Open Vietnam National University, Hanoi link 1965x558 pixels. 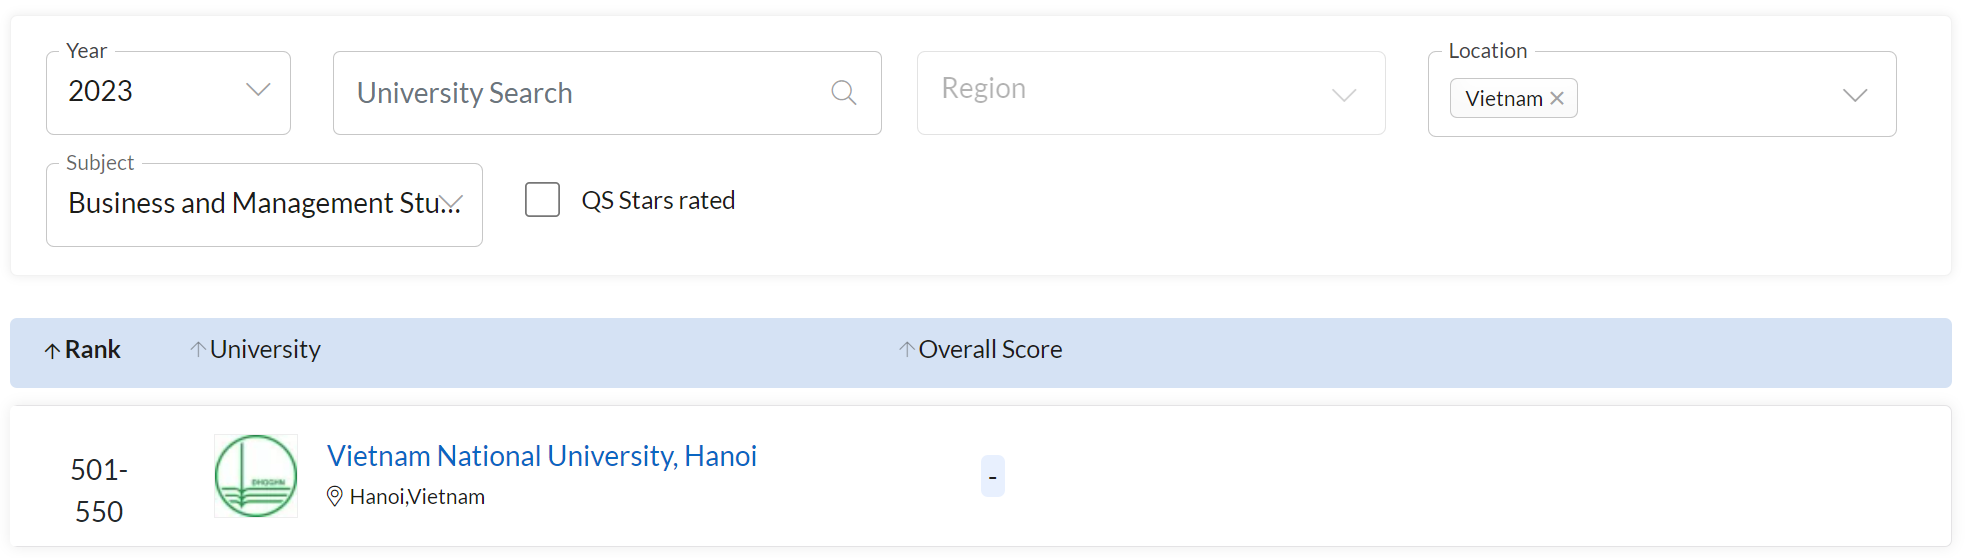pyautogui.click(x=542, y=456)
